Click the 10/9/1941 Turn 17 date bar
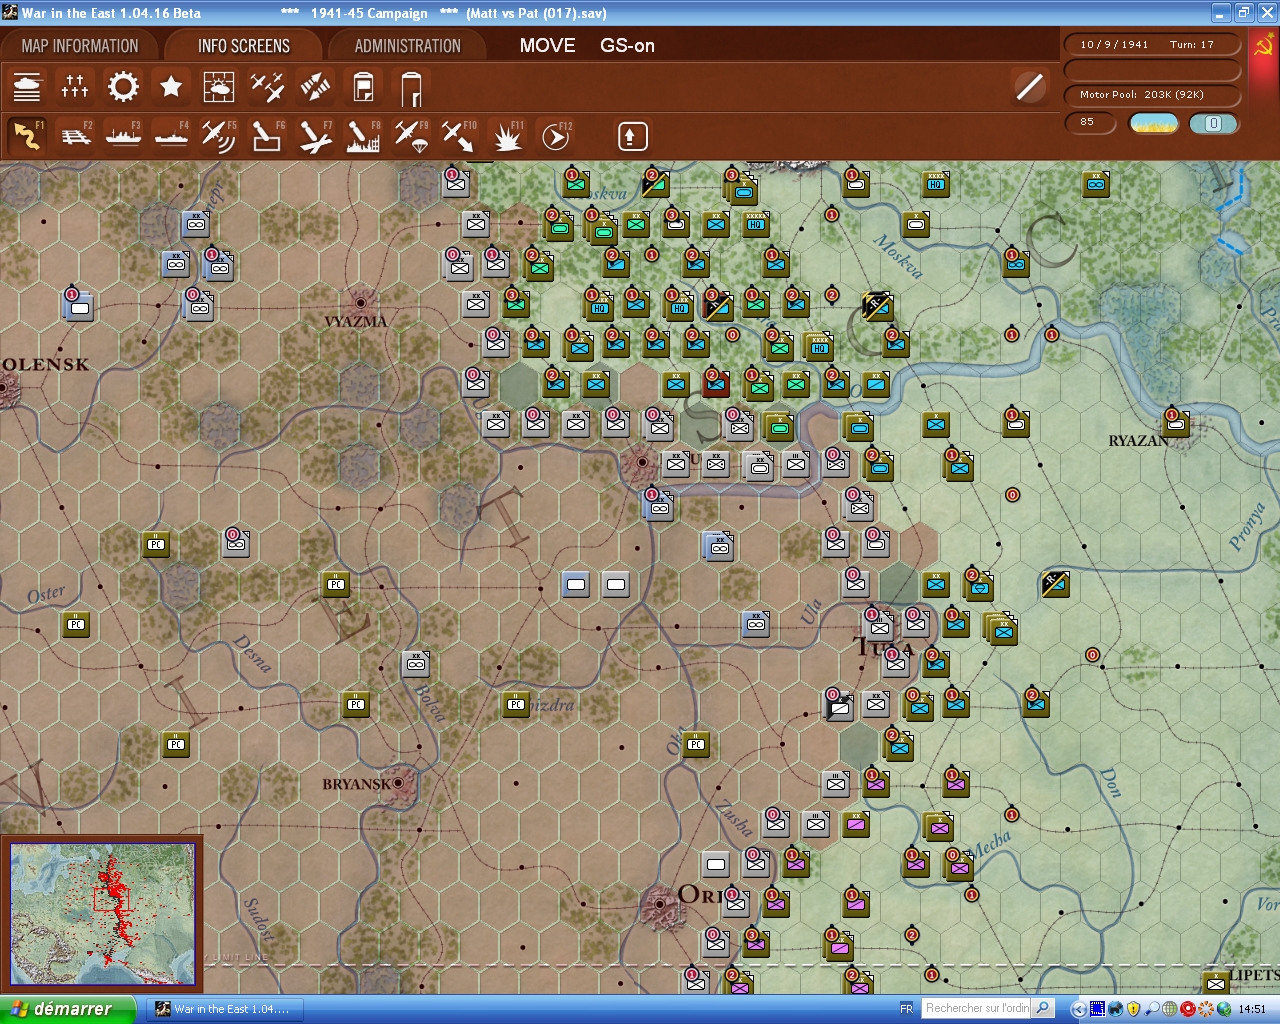The image size is (1280, 1024). tap(1152, 44)
